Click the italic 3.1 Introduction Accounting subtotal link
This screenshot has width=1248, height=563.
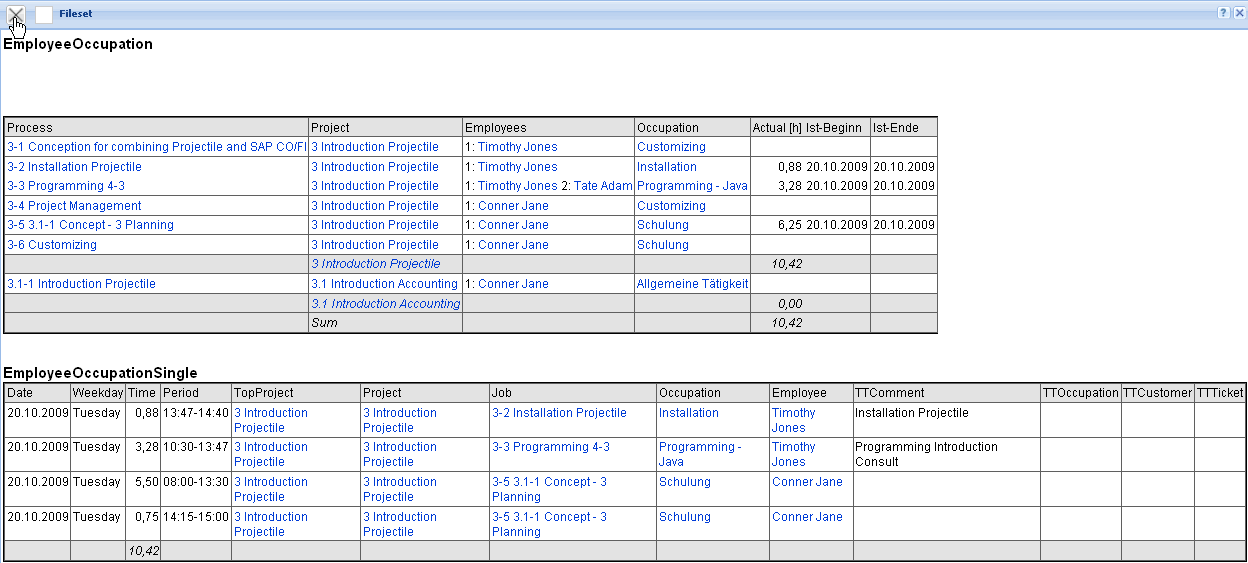(385, 304)
